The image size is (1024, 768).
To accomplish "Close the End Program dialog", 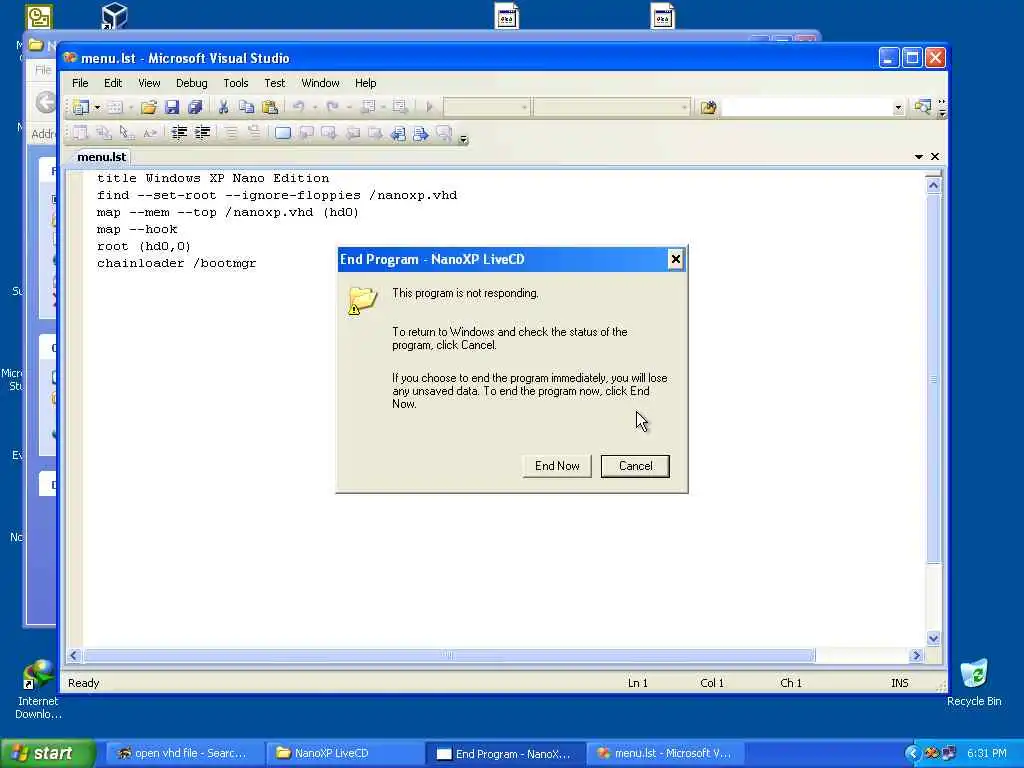I will [x=675, y=259].
